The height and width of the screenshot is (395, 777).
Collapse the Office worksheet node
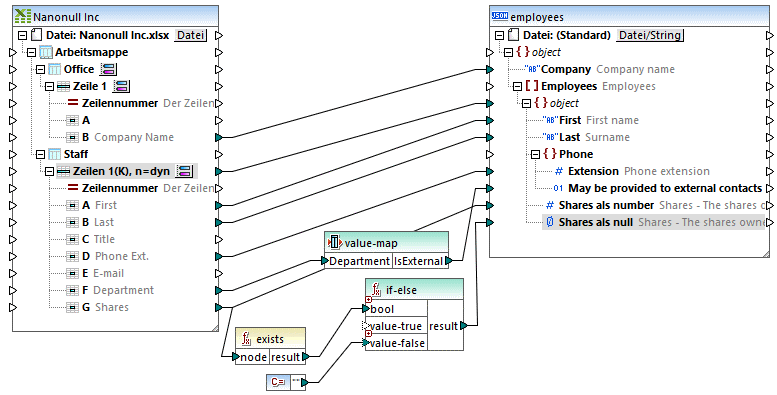pyautogui.click(x=40, y=69)
